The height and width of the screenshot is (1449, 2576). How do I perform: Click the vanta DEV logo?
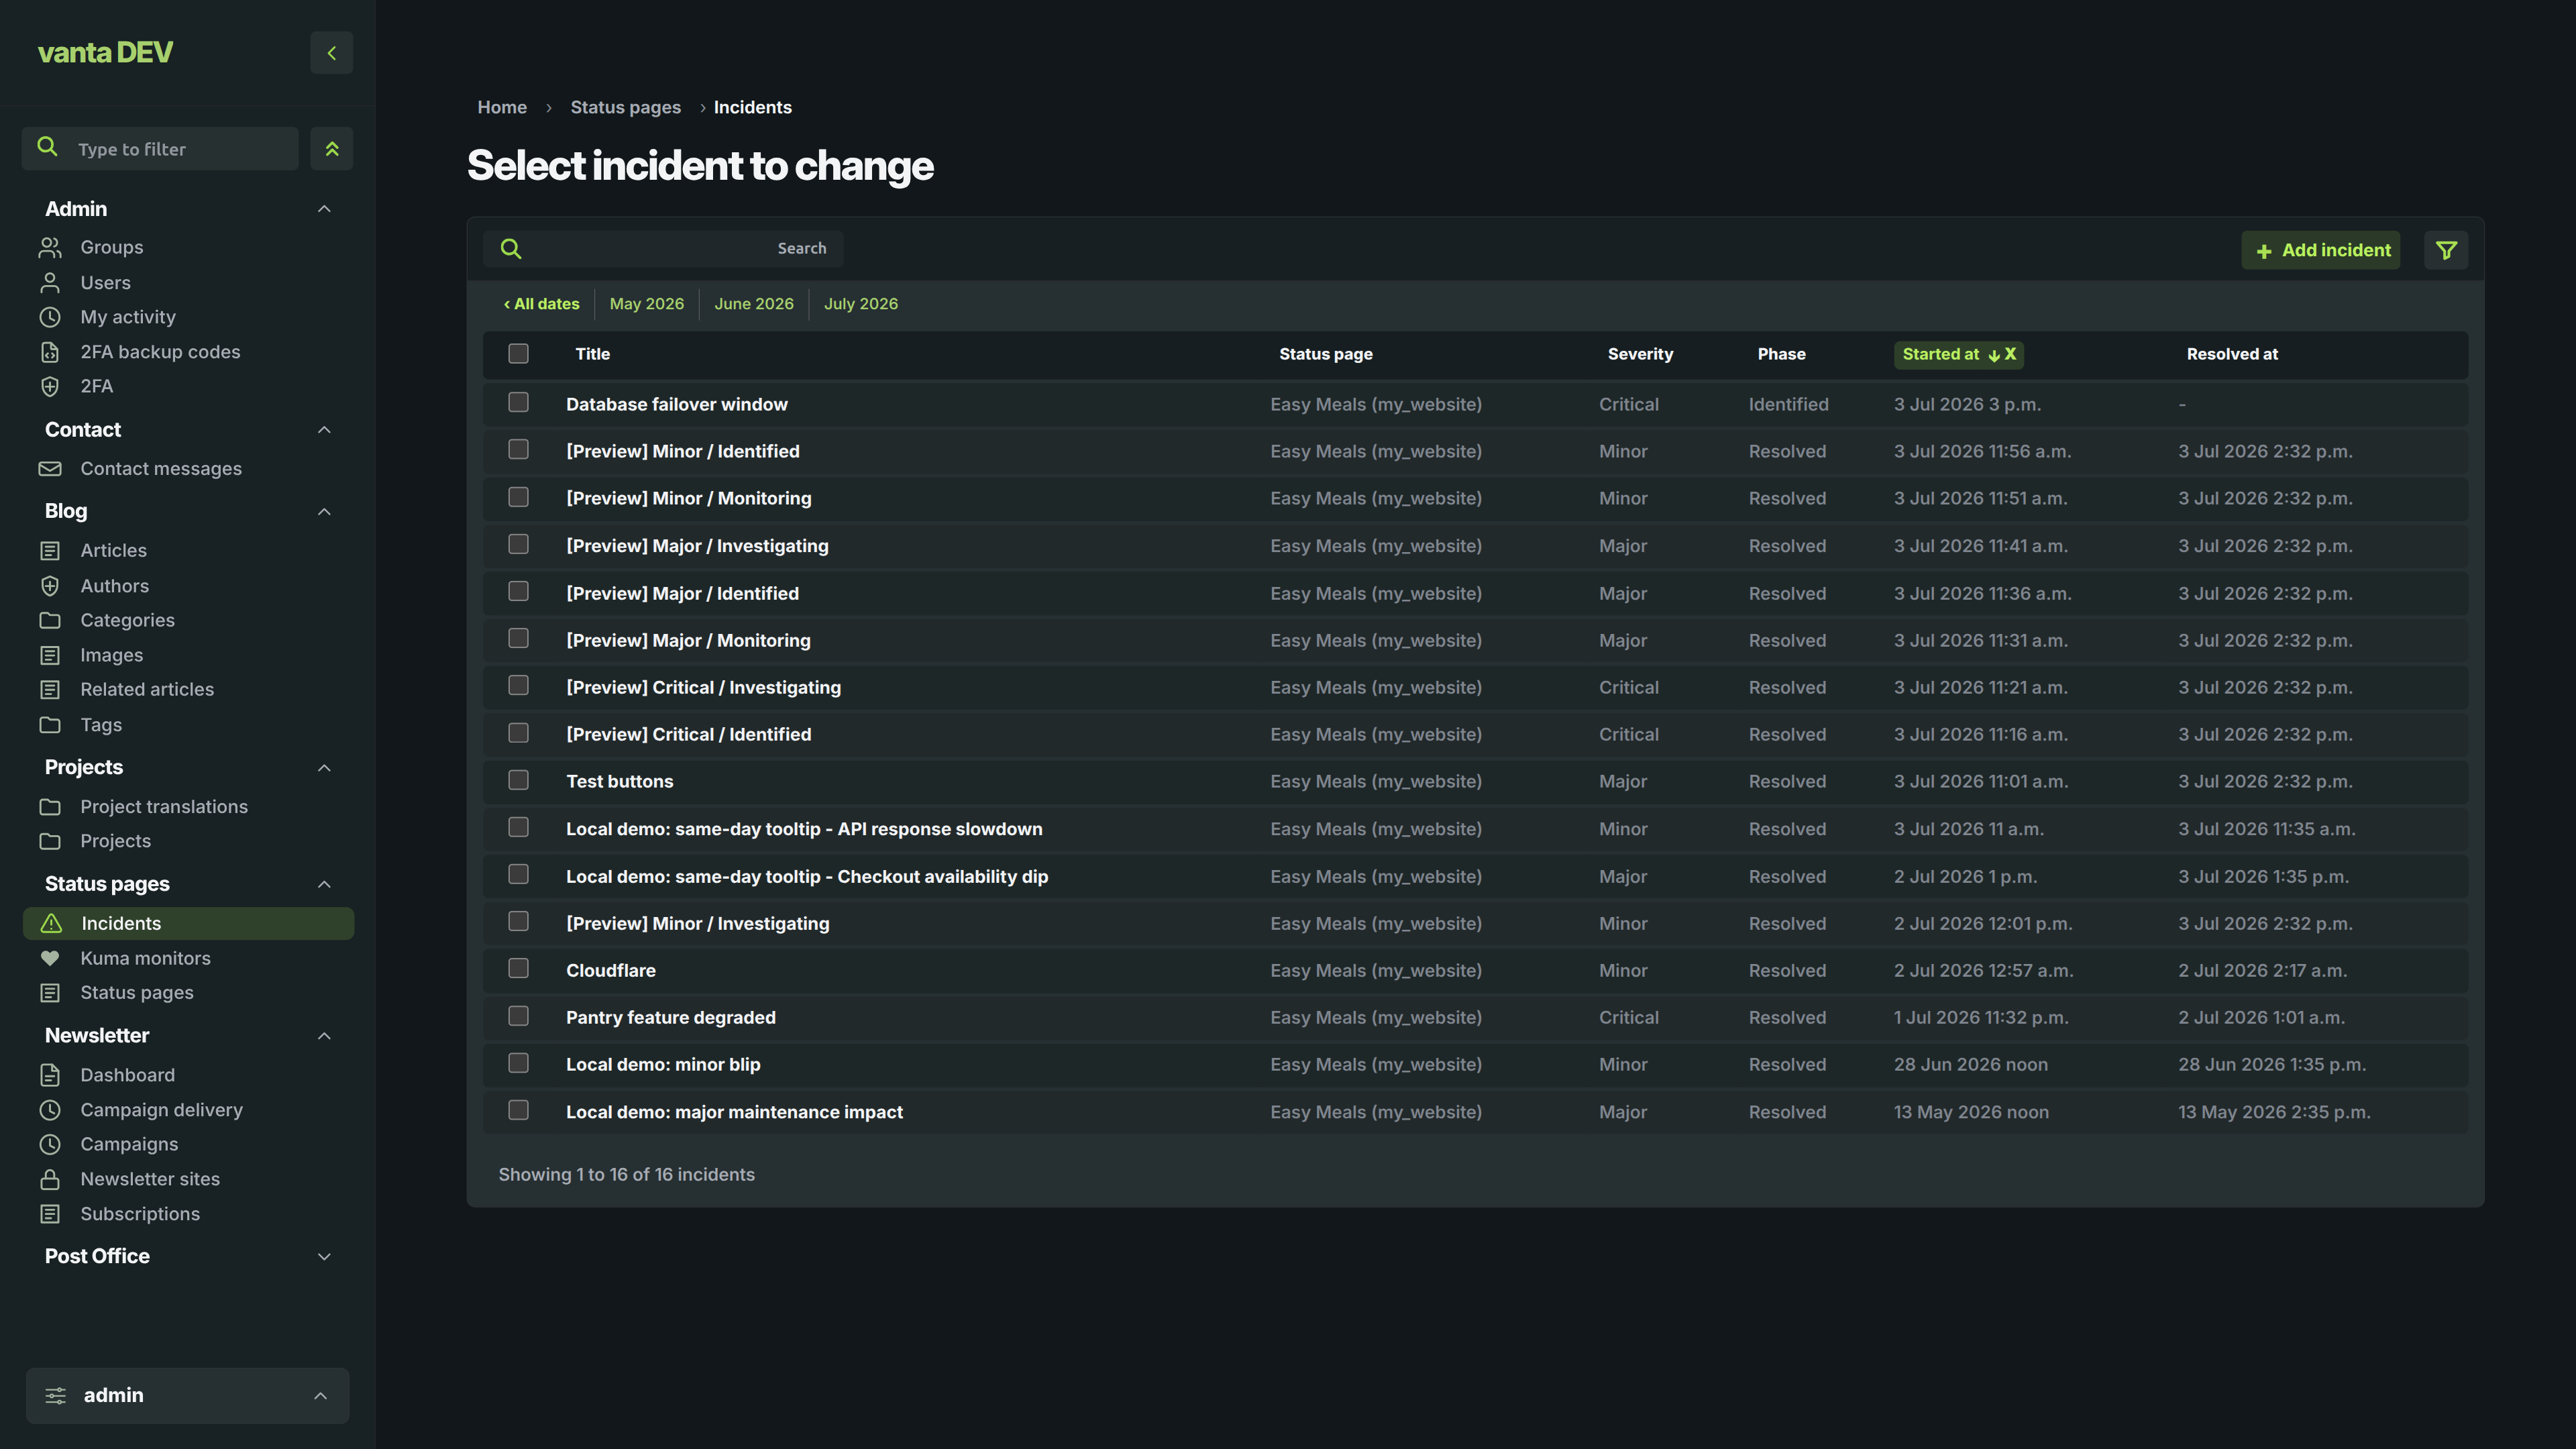pos(105,52)
